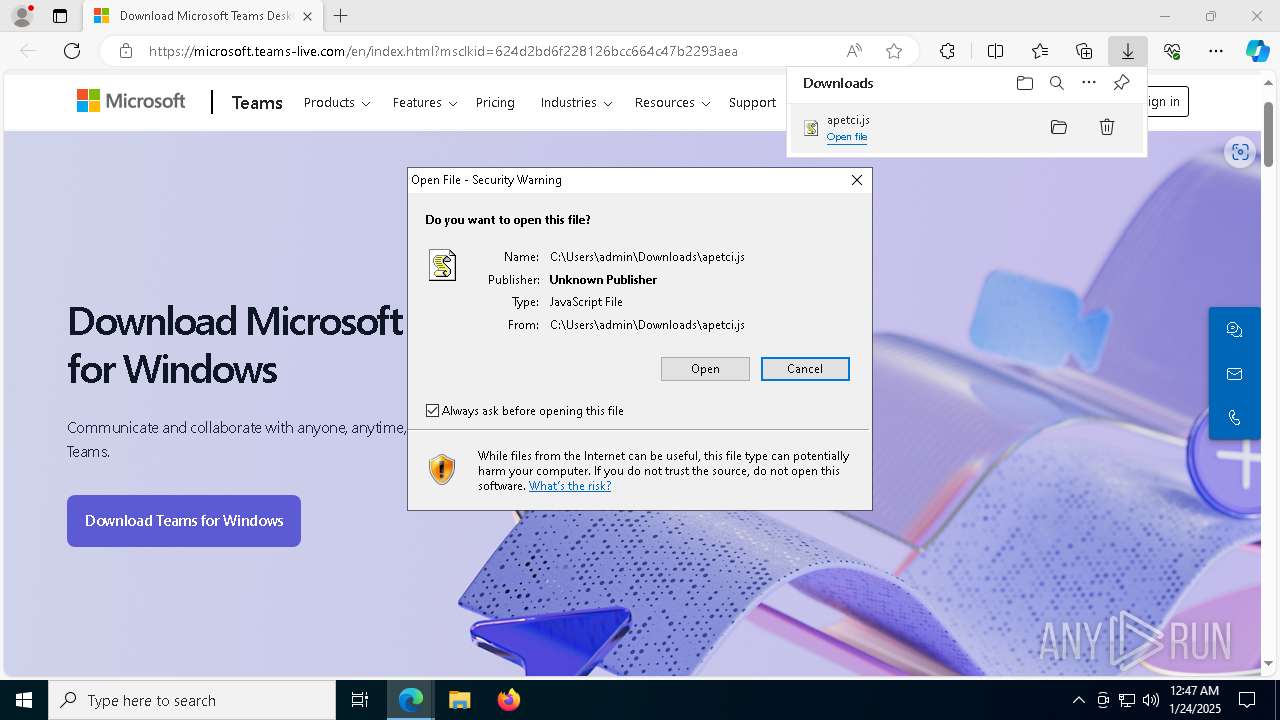The image size is (1280, 720).
Task: Close the Download Microsoft Teams tab
Action: click(x=307, y=16)
